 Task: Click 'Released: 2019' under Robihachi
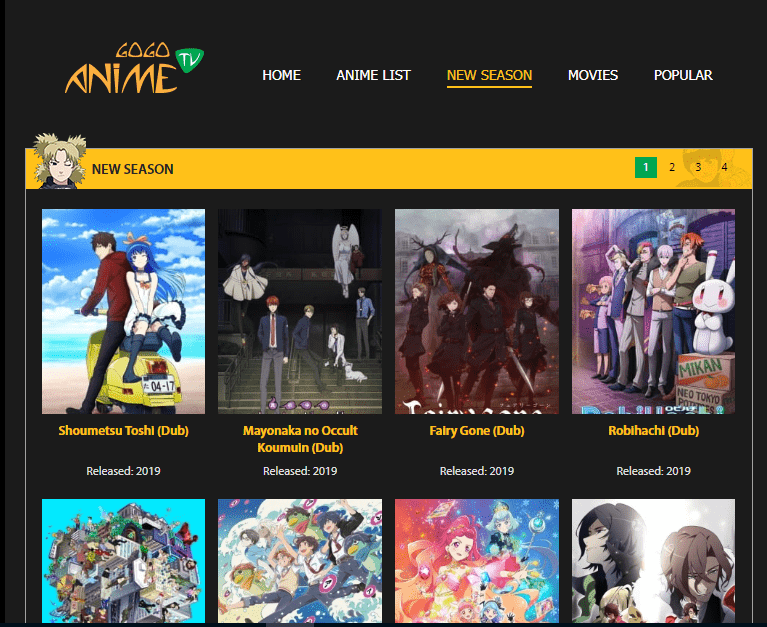click(654, 471)
